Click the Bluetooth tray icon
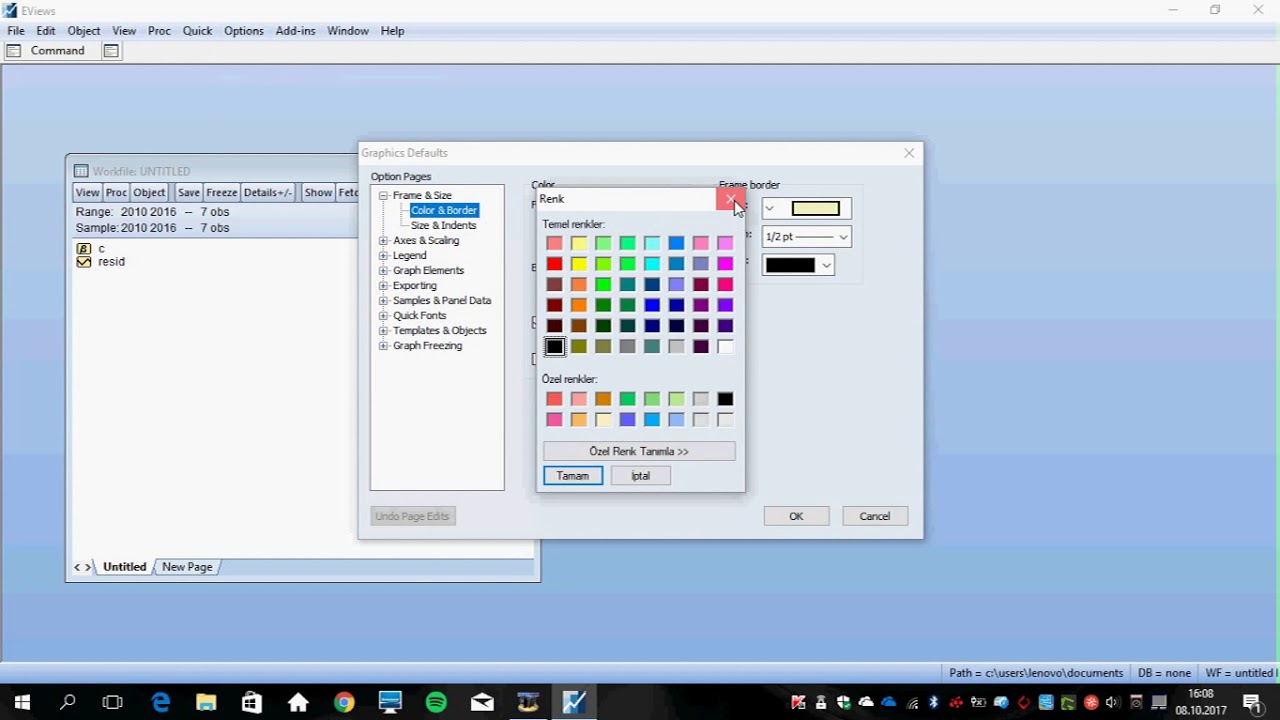This screenshot has width=1280, height=720. coord(934,703)
